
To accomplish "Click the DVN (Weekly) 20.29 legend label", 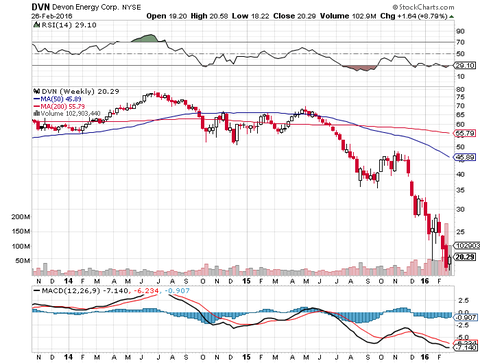I will [x=80, y=91].
